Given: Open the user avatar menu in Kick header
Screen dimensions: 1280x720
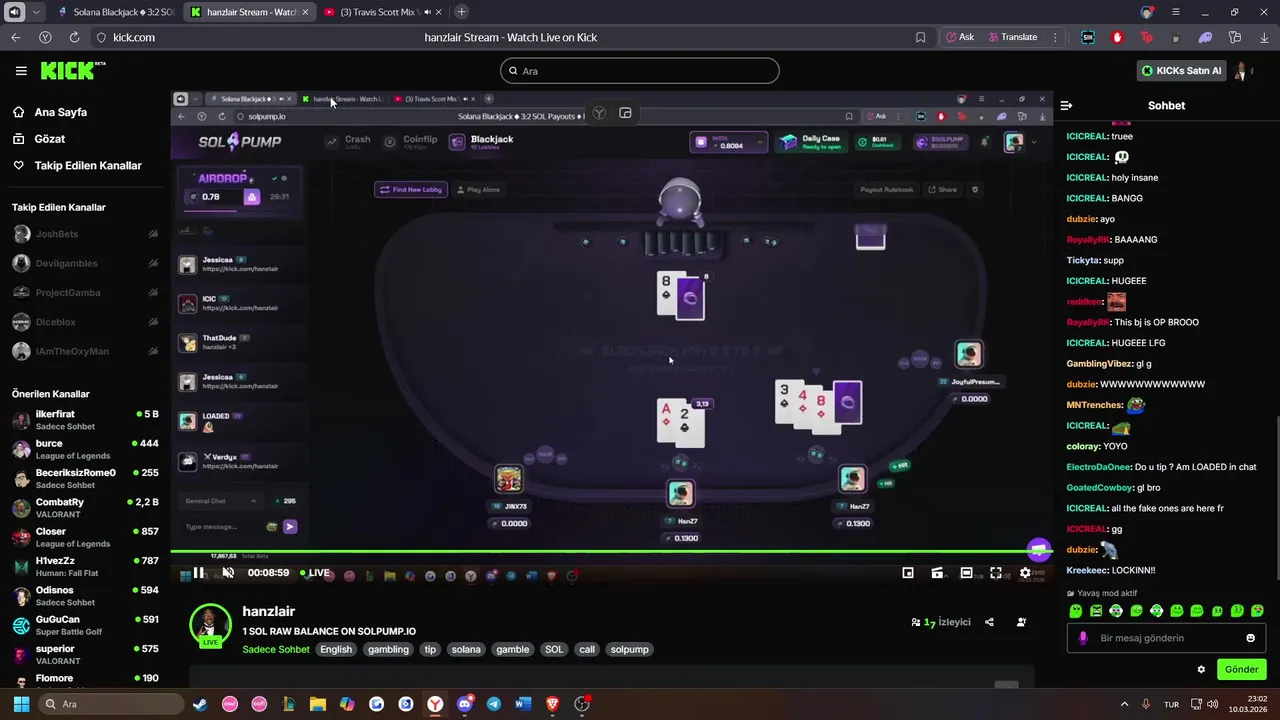Looking at the screenshot, I should tap(1243, 71).
